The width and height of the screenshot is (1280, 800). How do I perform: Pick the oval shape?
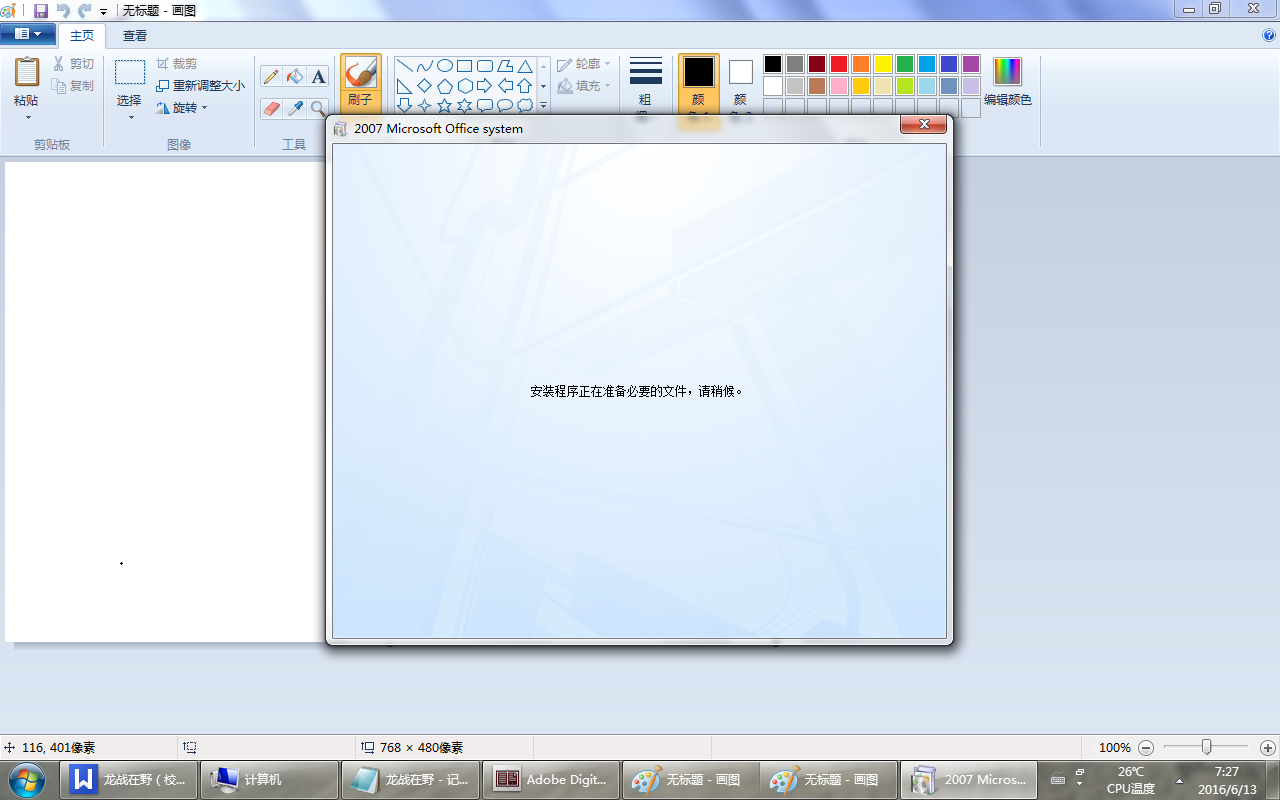click(x=445, y=66)
